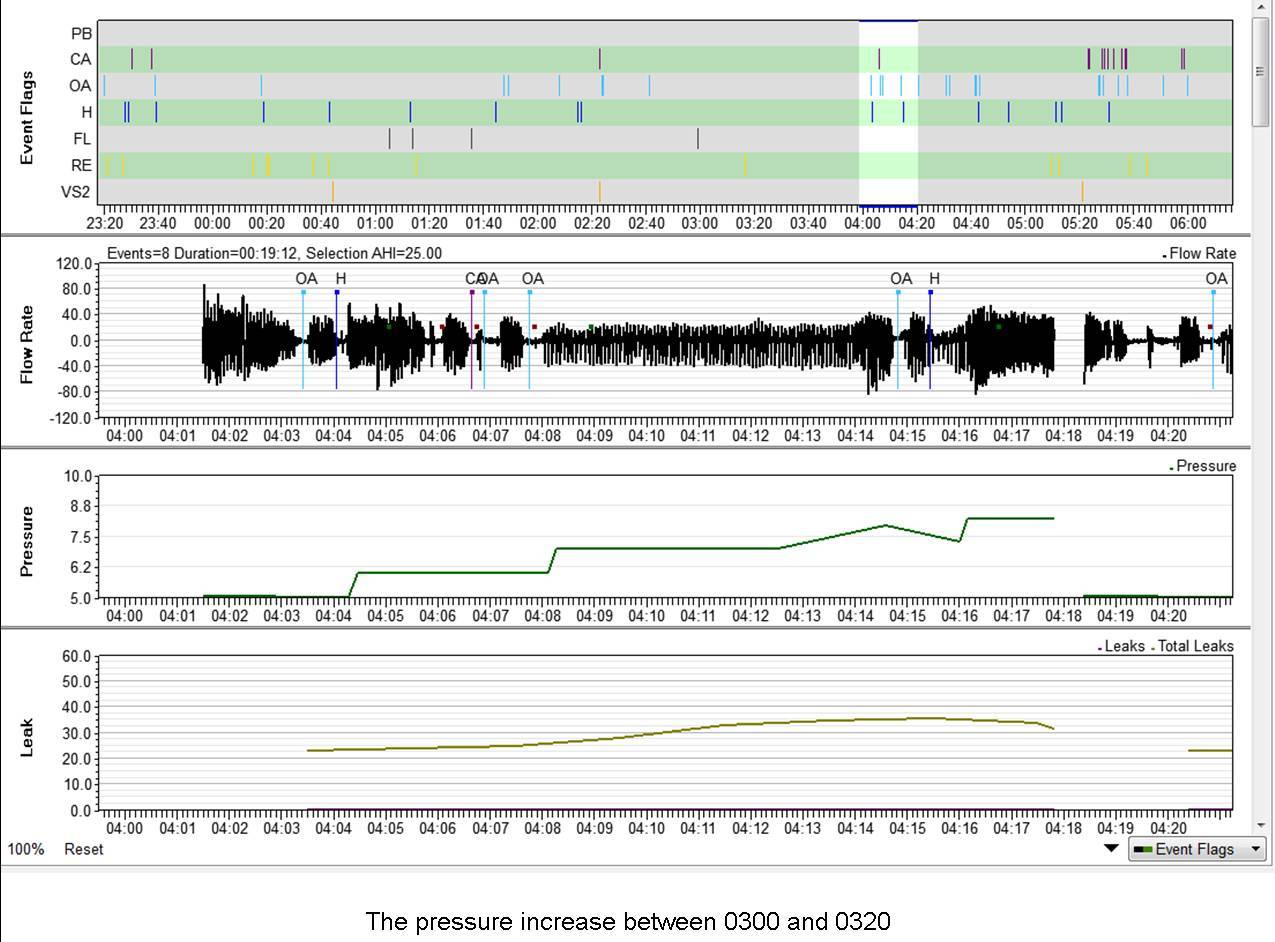The width and height of the screenshot is (1275, 942).
Task: Open the Event Flags graph dropdown
Action: pyautogui.click(x=1196, y=850)
